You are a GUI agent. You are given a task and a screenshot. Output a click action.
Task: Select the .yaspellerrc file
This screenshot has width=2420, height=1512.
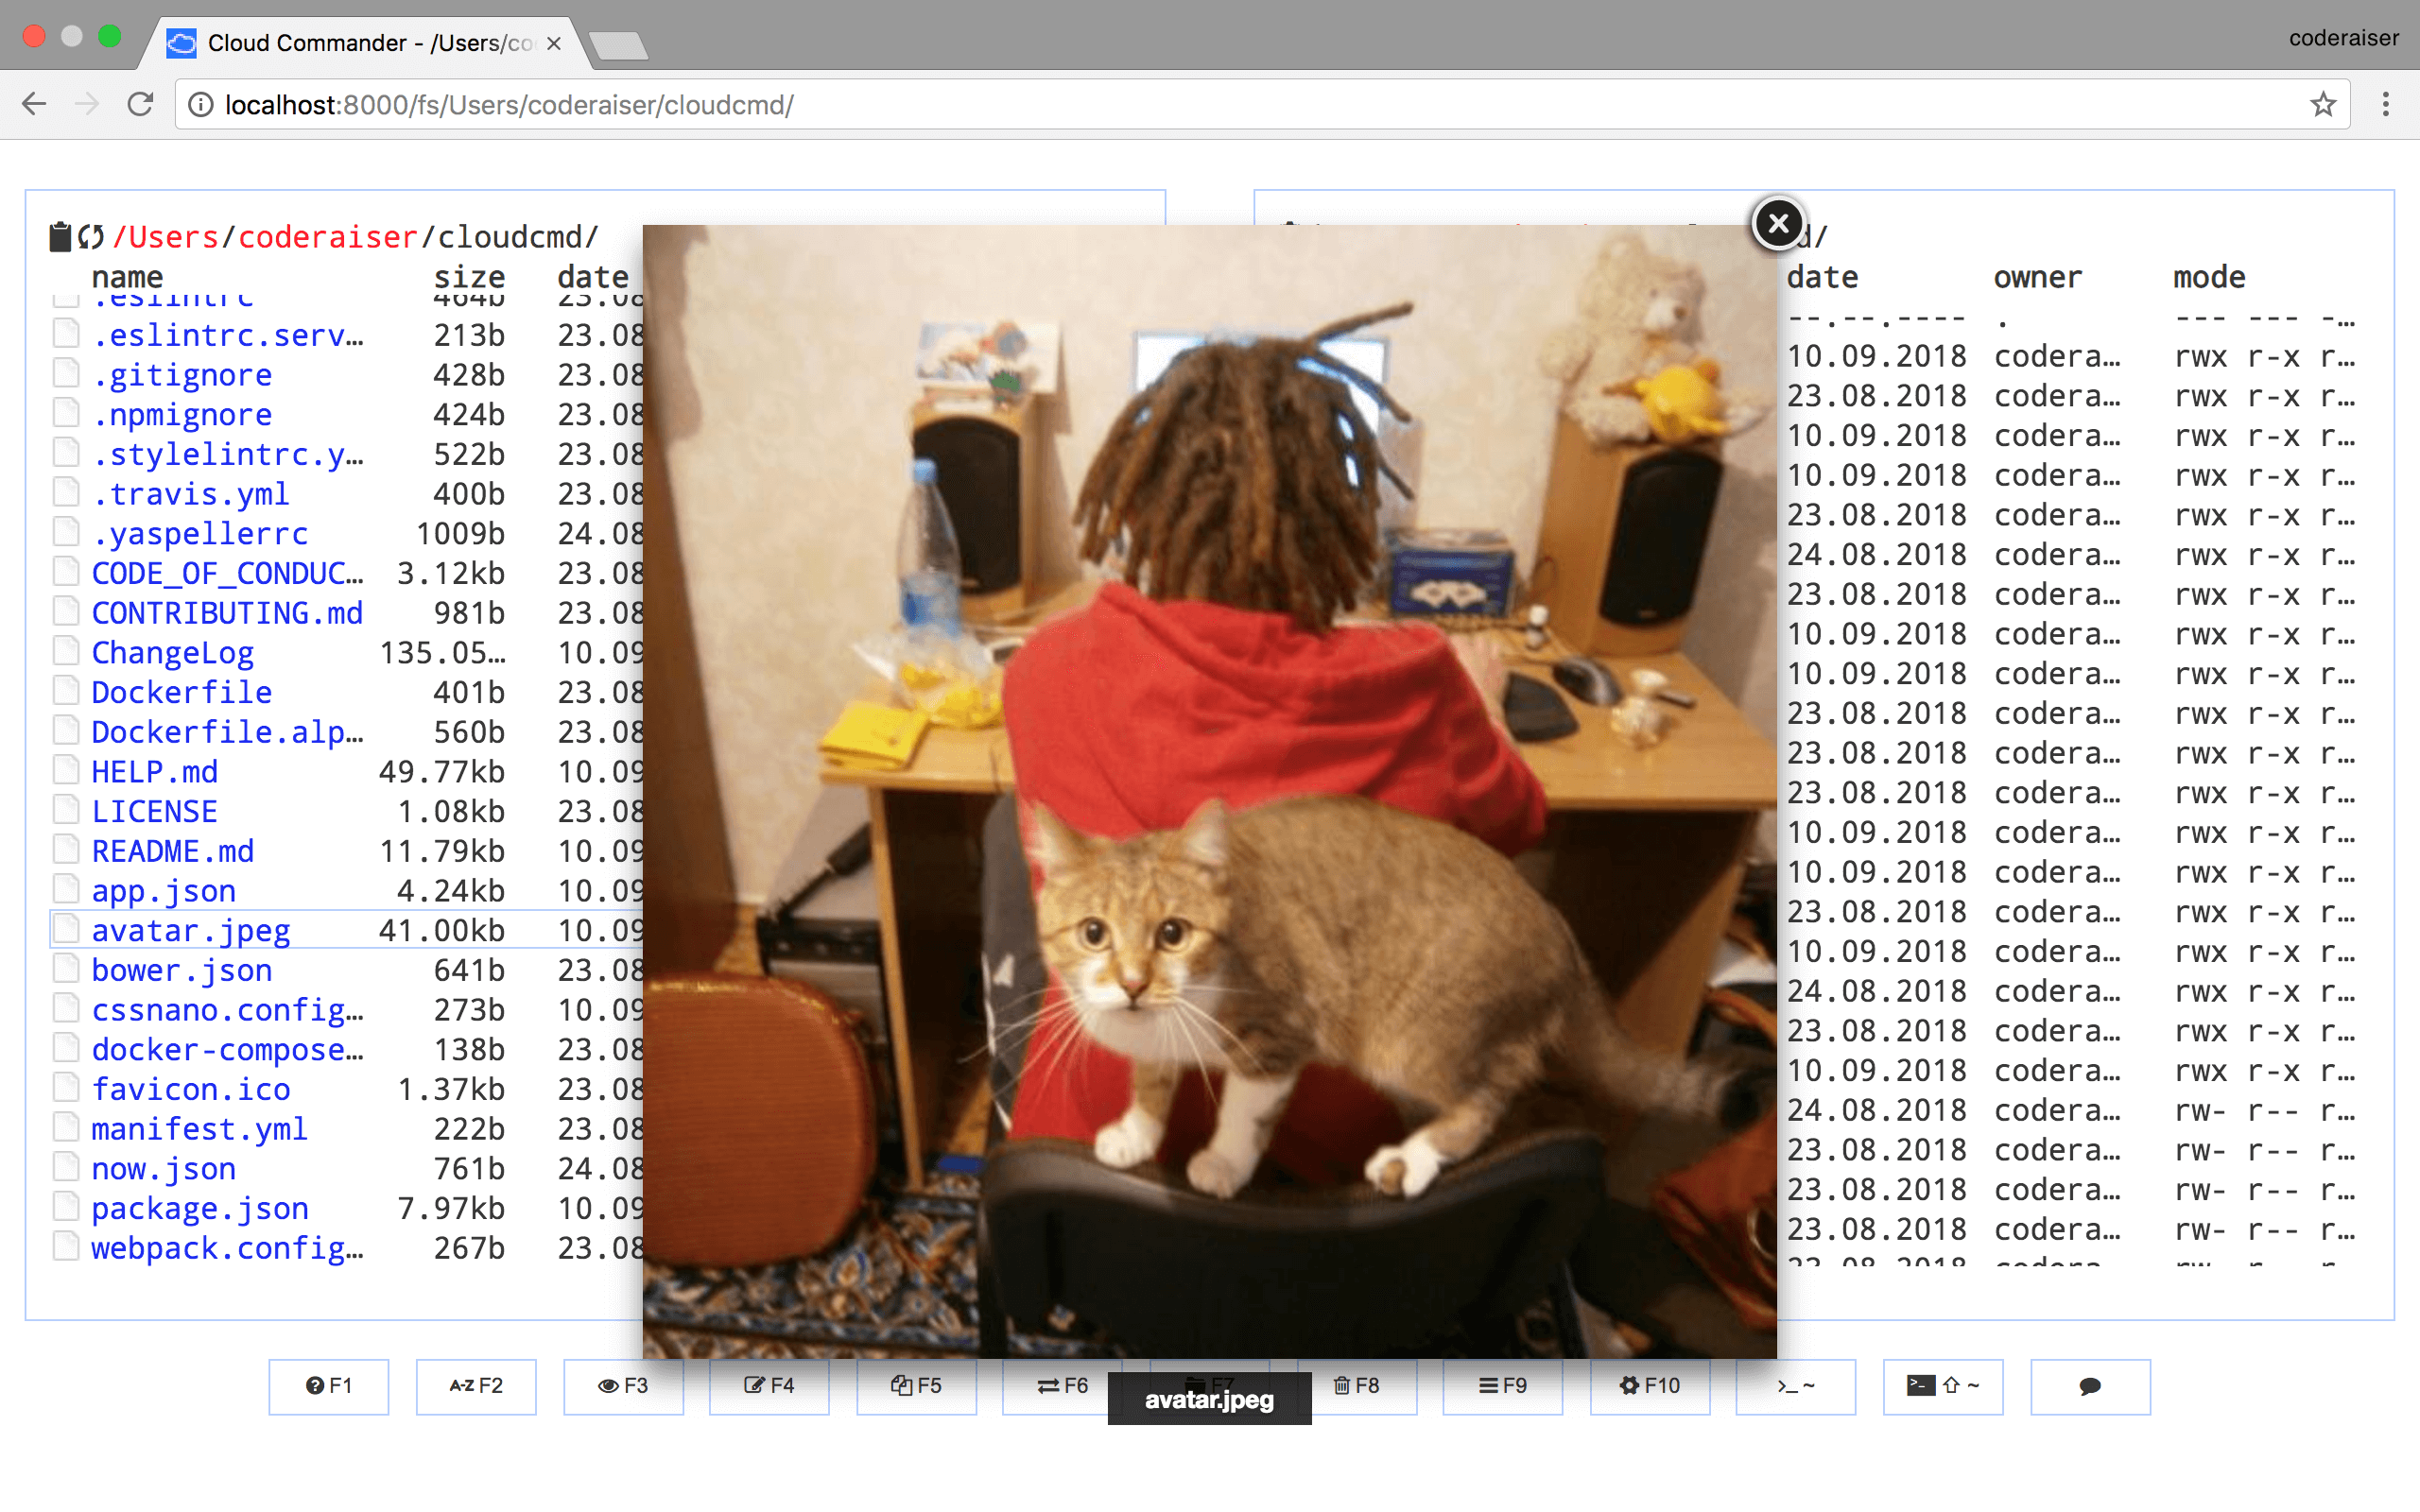[x=200, y=533]
